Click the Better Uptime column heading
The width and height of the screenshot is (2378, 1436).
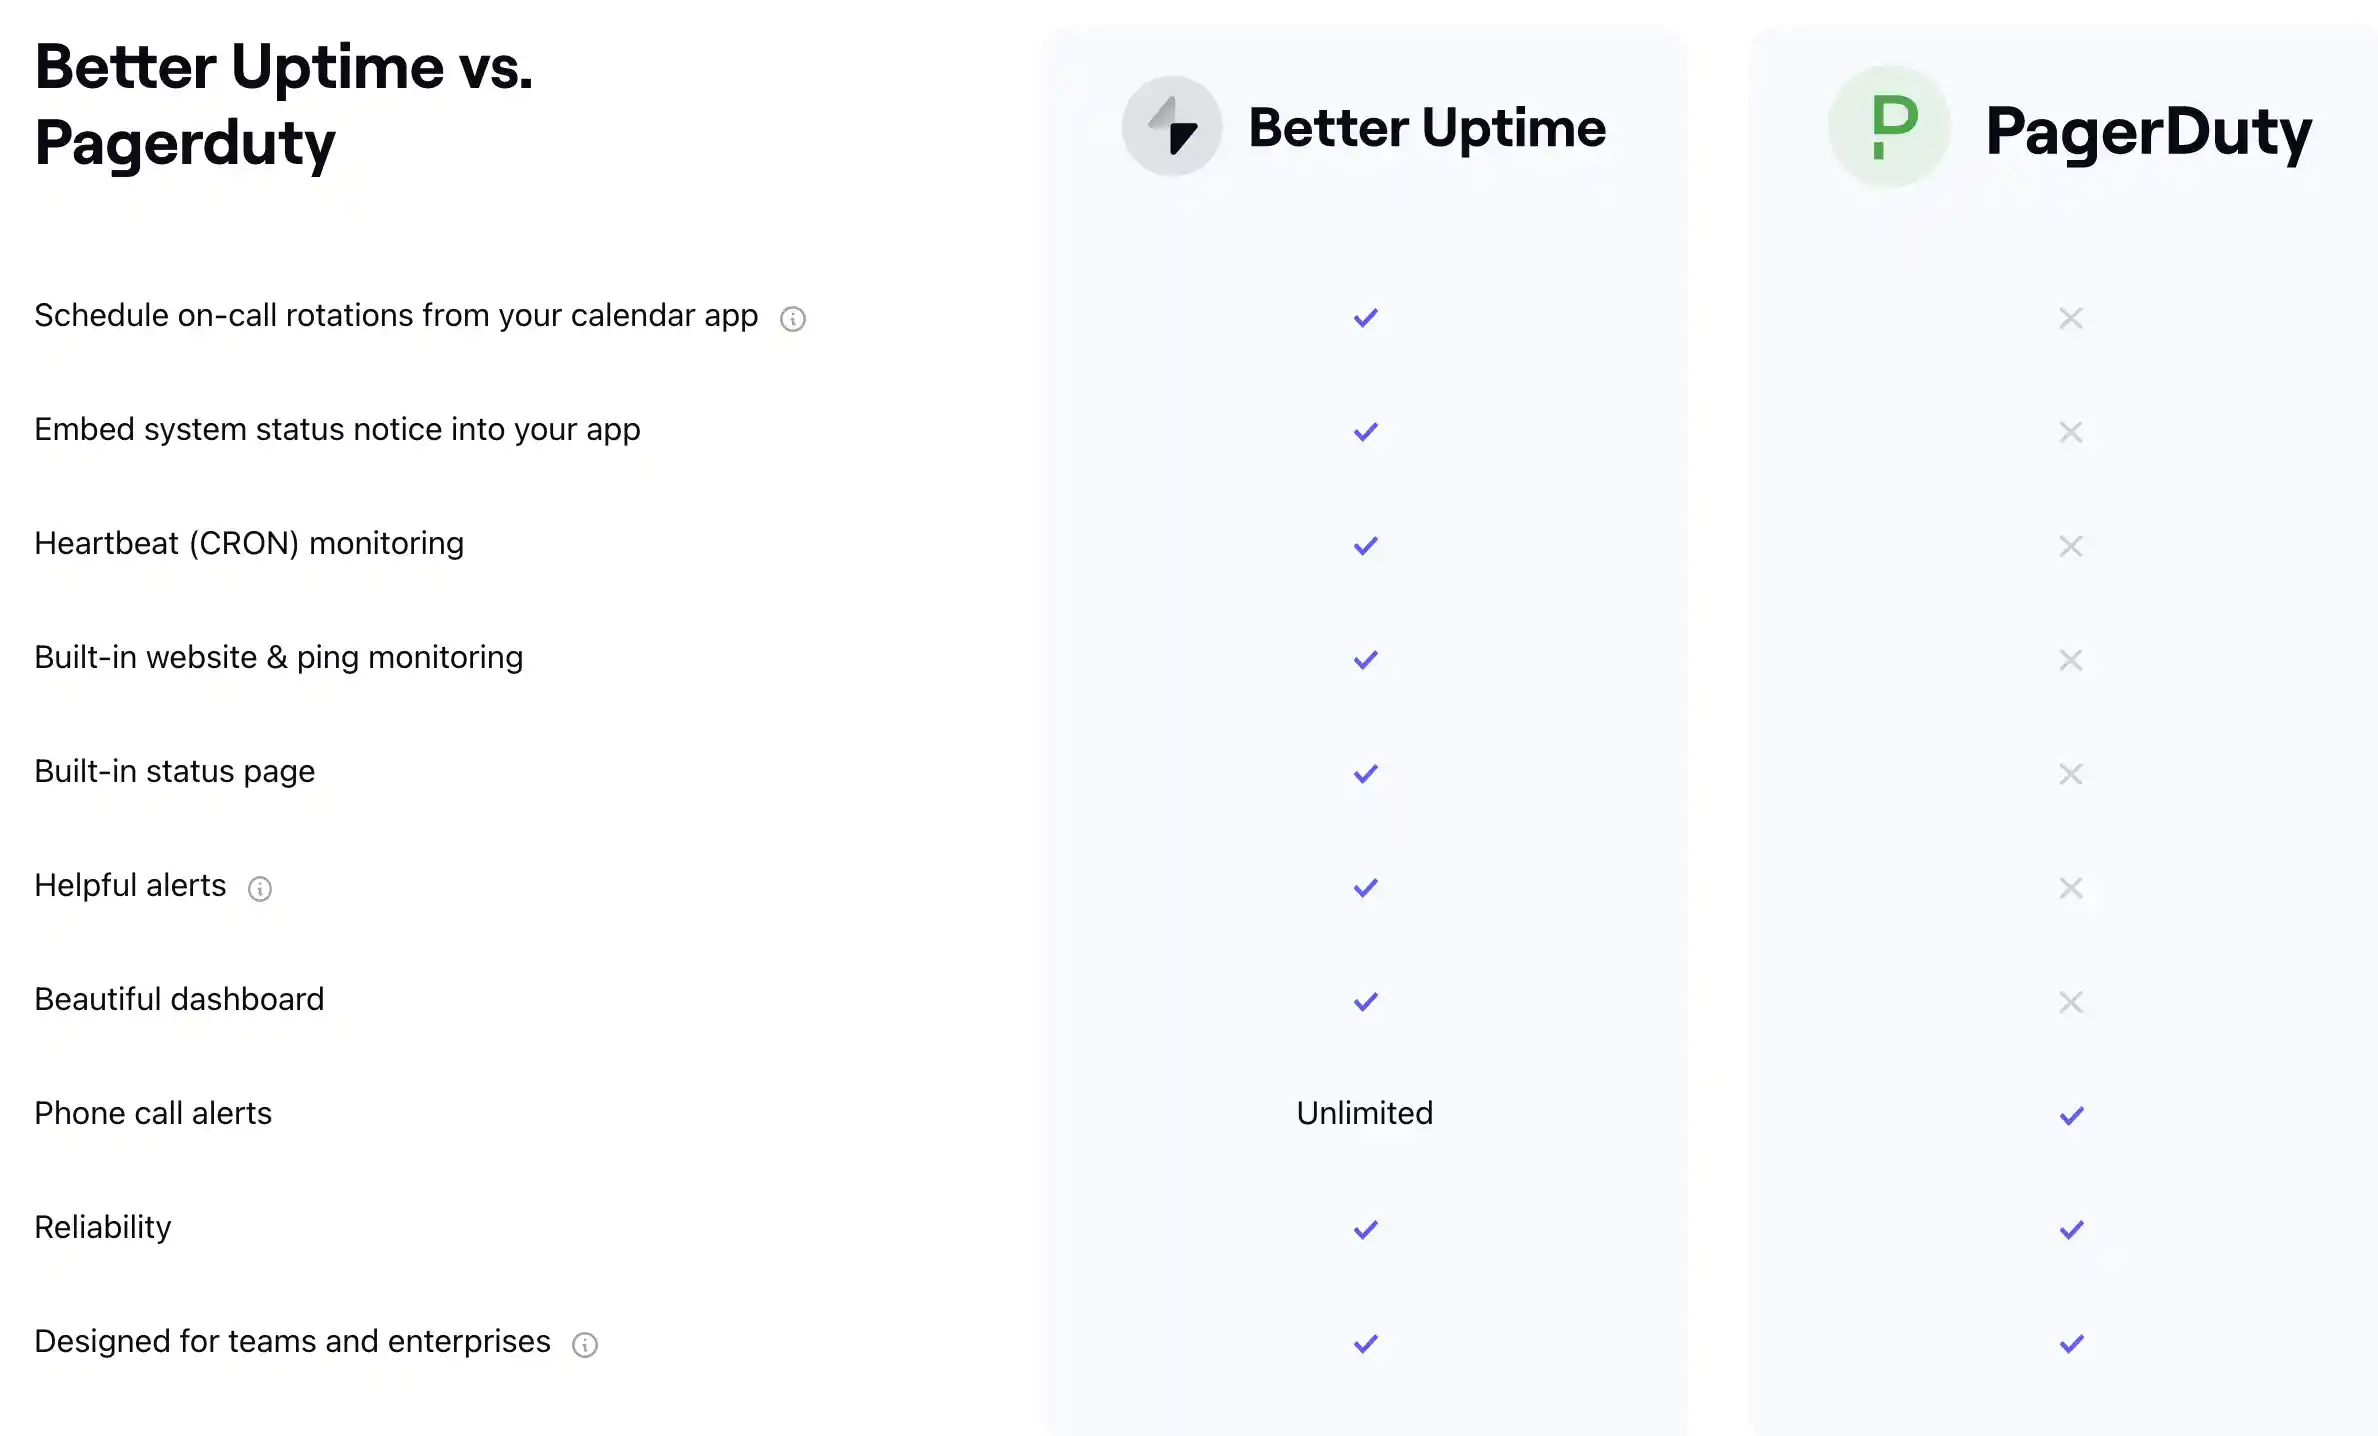pos(1427,128)
